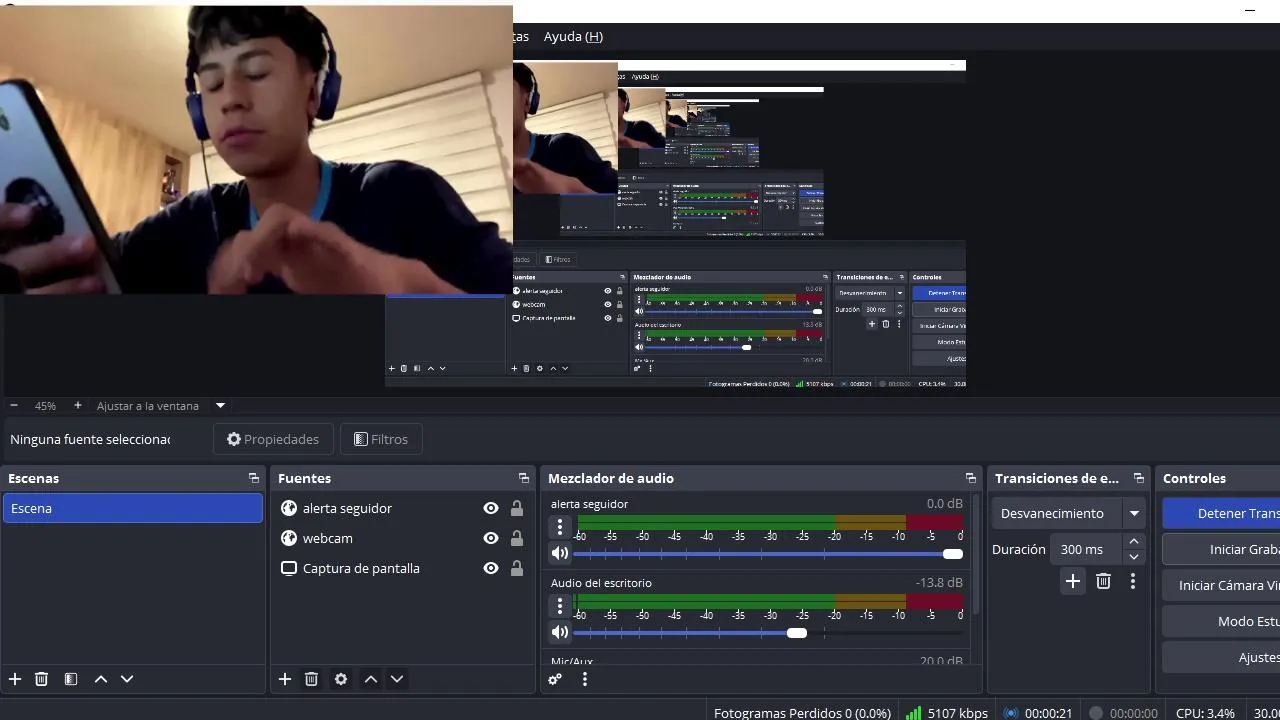1280x720 pixels.
Task: Open preview scaling dropdown arrow
Action: click(220, 406)
